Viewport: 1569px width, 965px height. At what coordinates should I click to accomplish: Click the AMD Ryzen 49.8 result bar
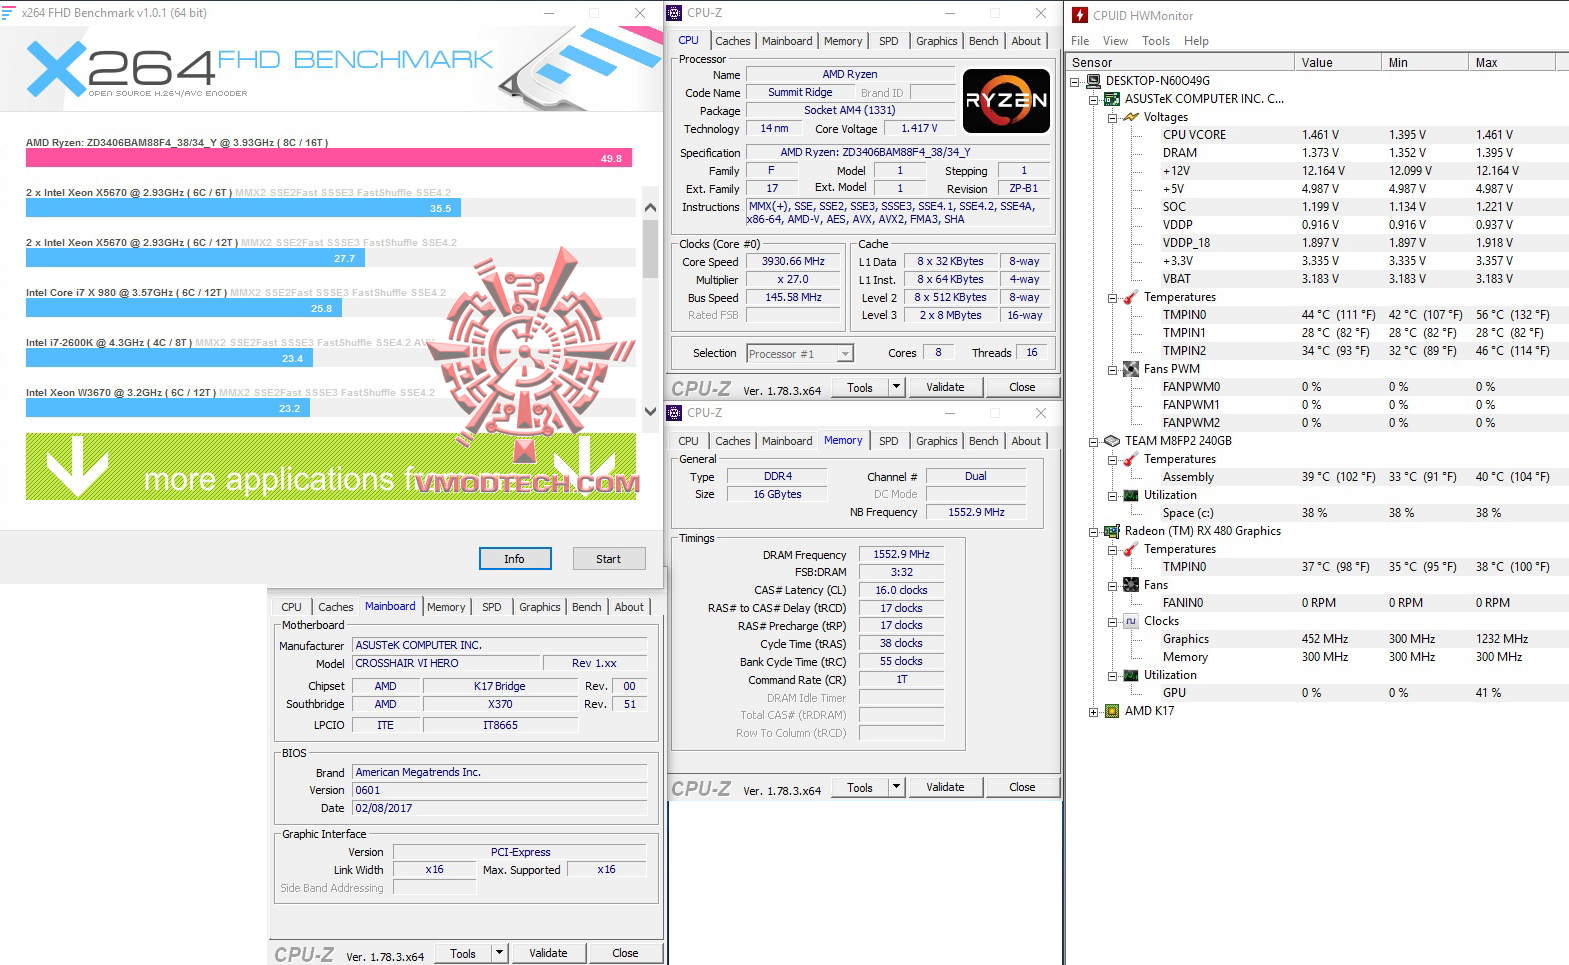pos(329,158)
